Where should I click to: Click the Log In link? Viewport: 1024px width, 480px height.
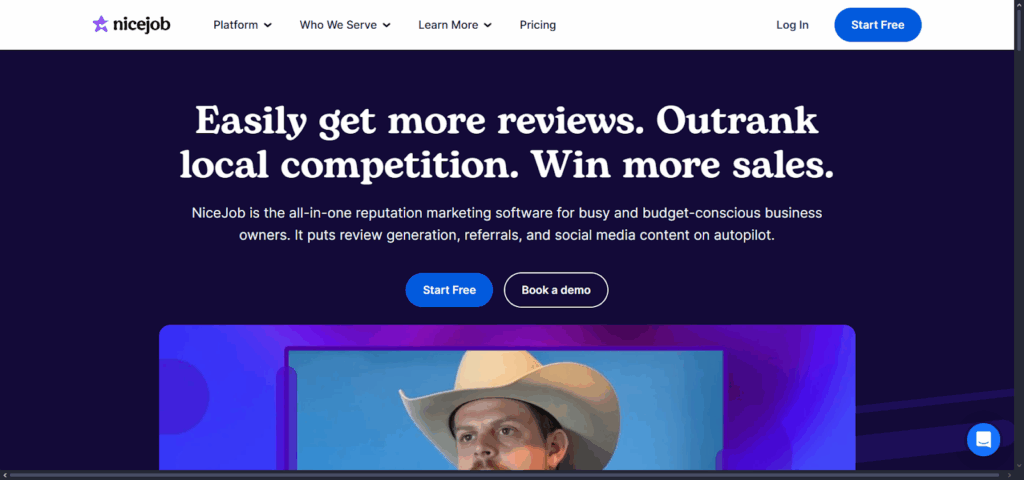pos(792,25)
